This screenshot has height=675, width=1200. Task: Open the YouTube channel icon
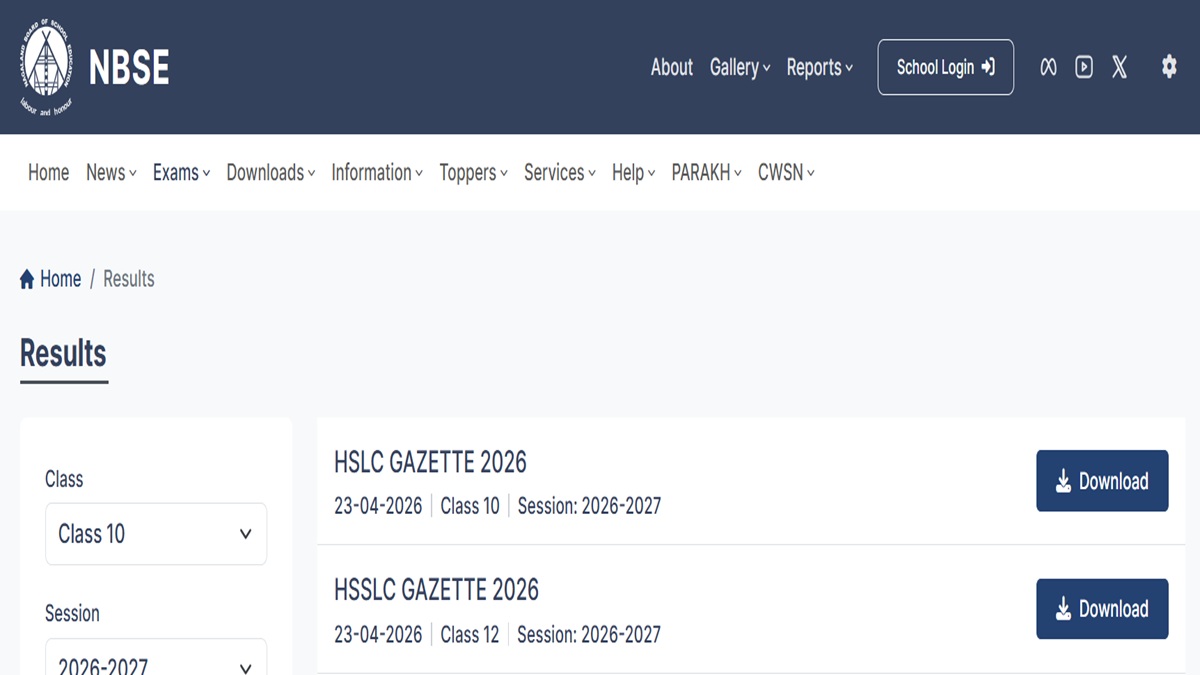pos(1084,67)
